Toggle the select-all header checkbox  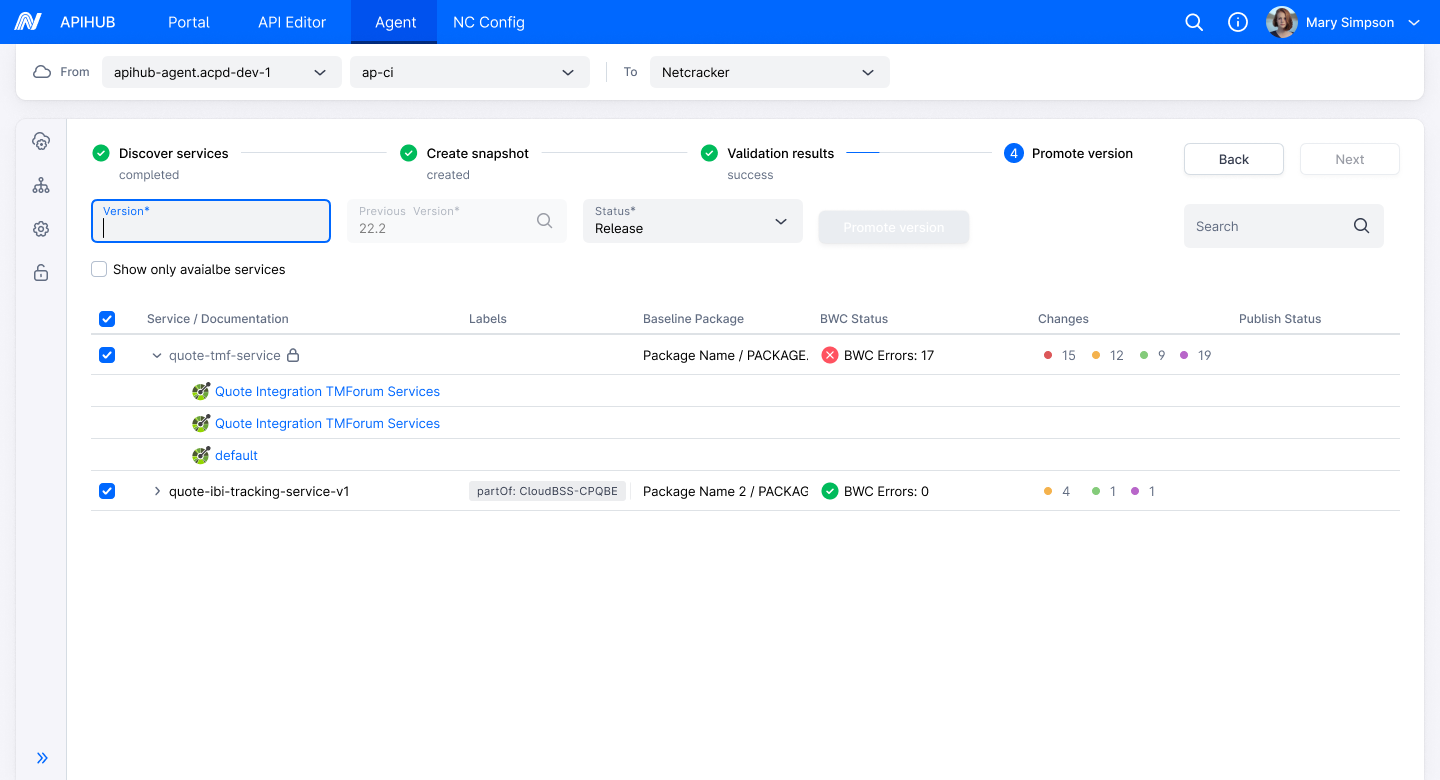[x=107, y=319]
